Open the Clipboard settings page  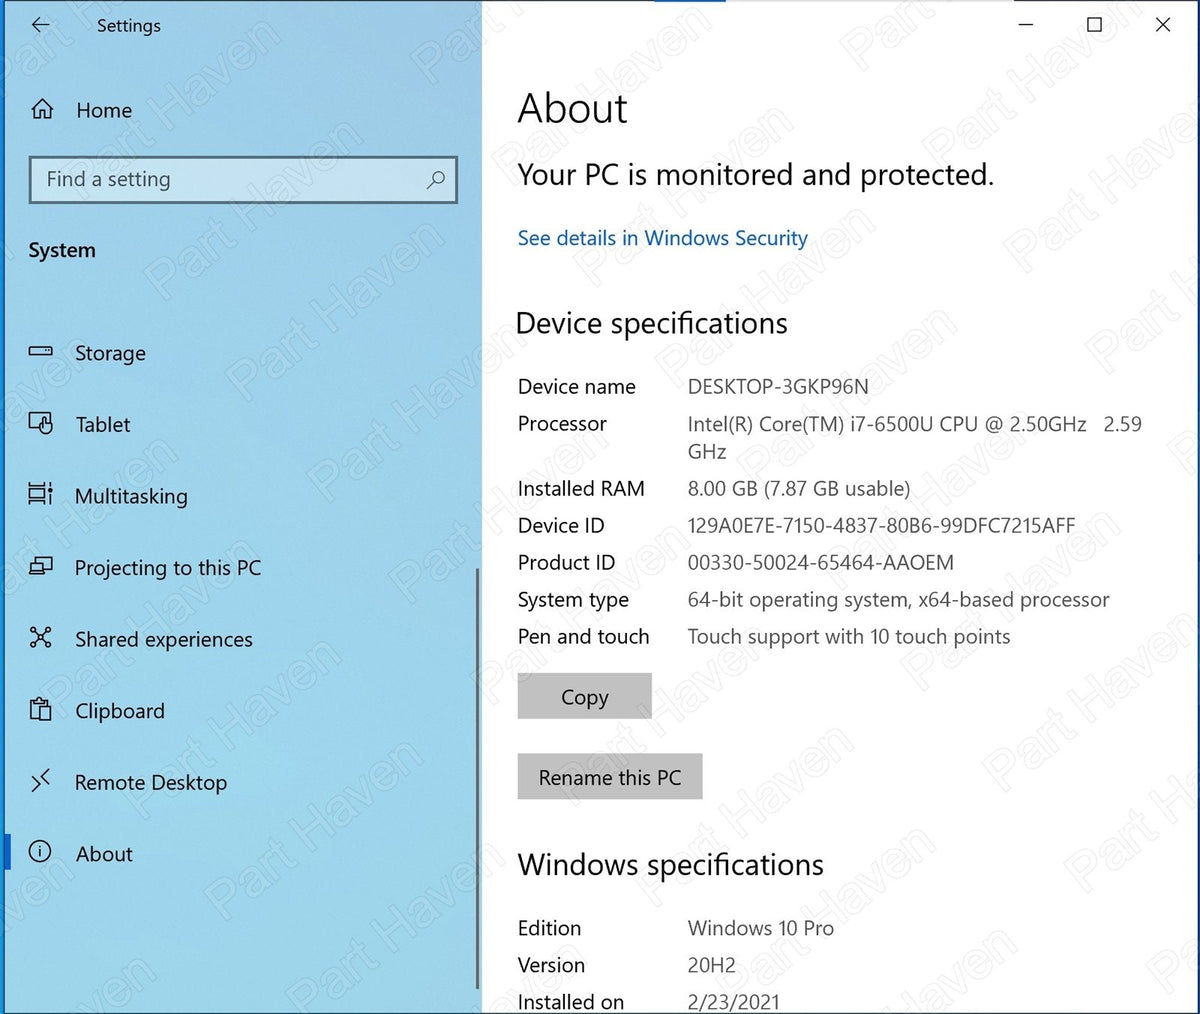point(120,711)
